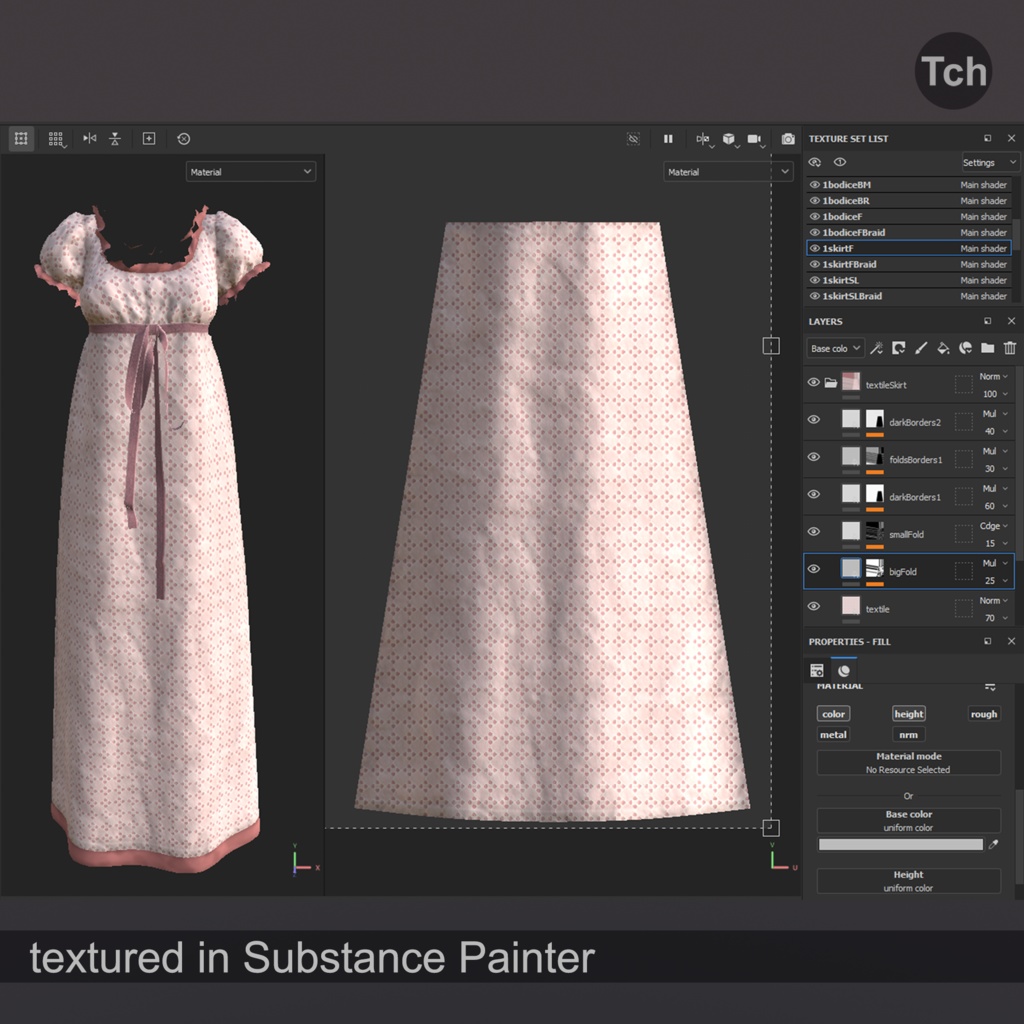
Task: Create a new folder in the Layers panel
Action: tap(988, 348)
